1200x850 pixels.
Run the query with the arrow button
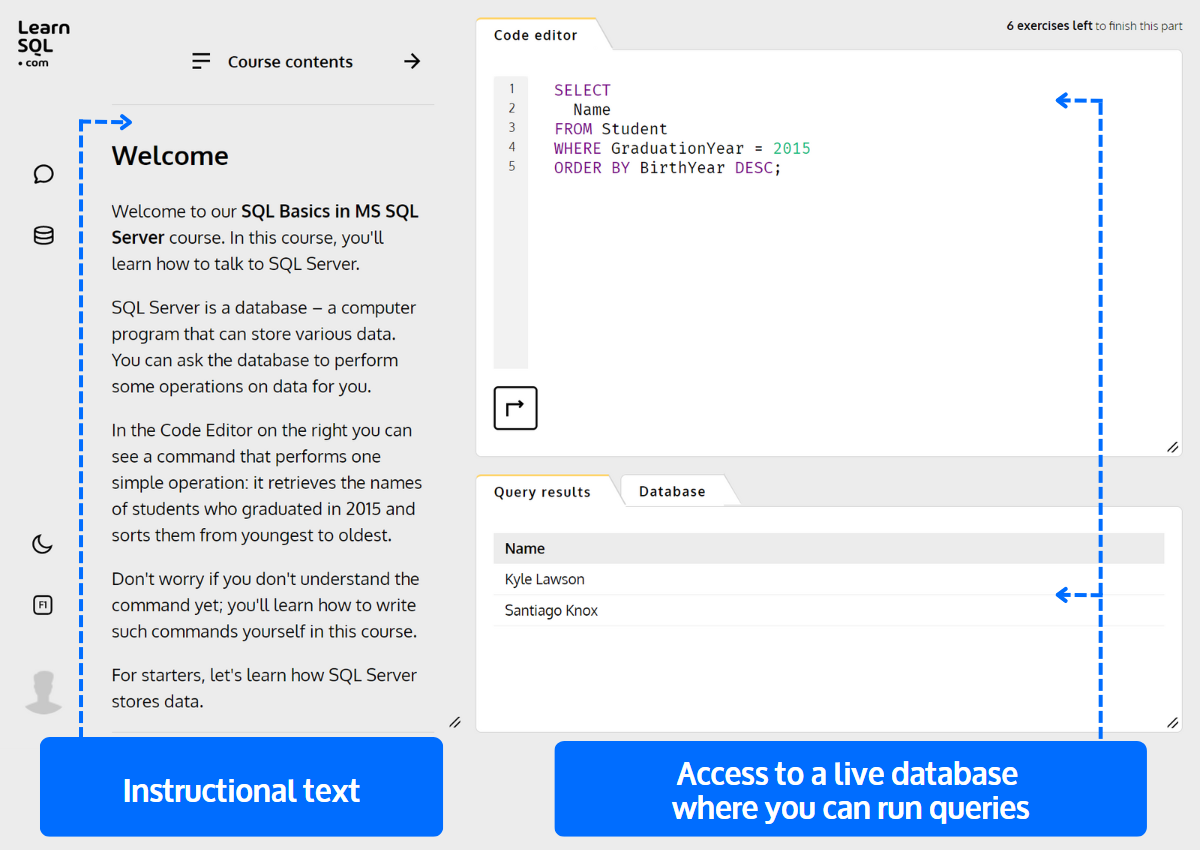tap(515, 408)
